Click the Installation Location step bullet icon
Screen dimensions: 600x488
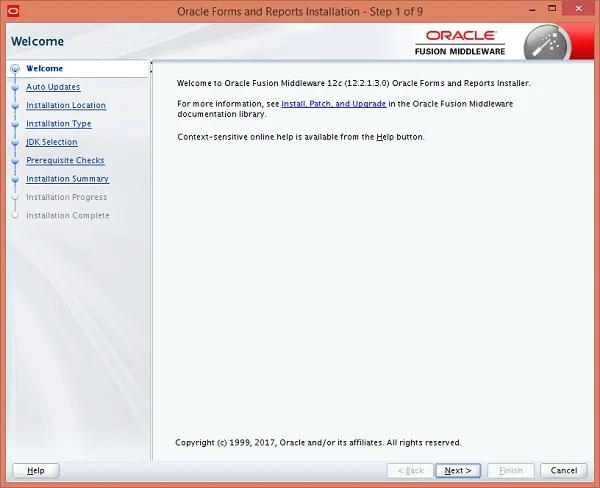[15, 106]
